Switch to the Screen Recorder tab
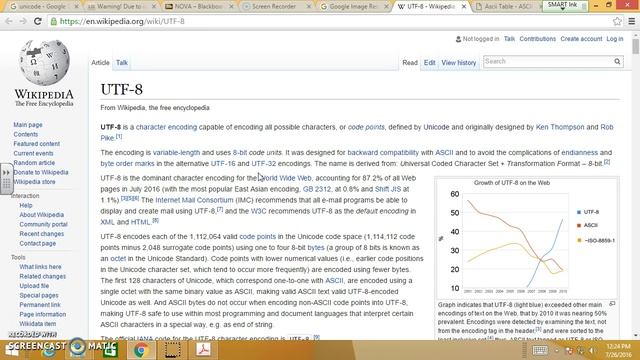This screenshot has height=360, width=640. 274,7
